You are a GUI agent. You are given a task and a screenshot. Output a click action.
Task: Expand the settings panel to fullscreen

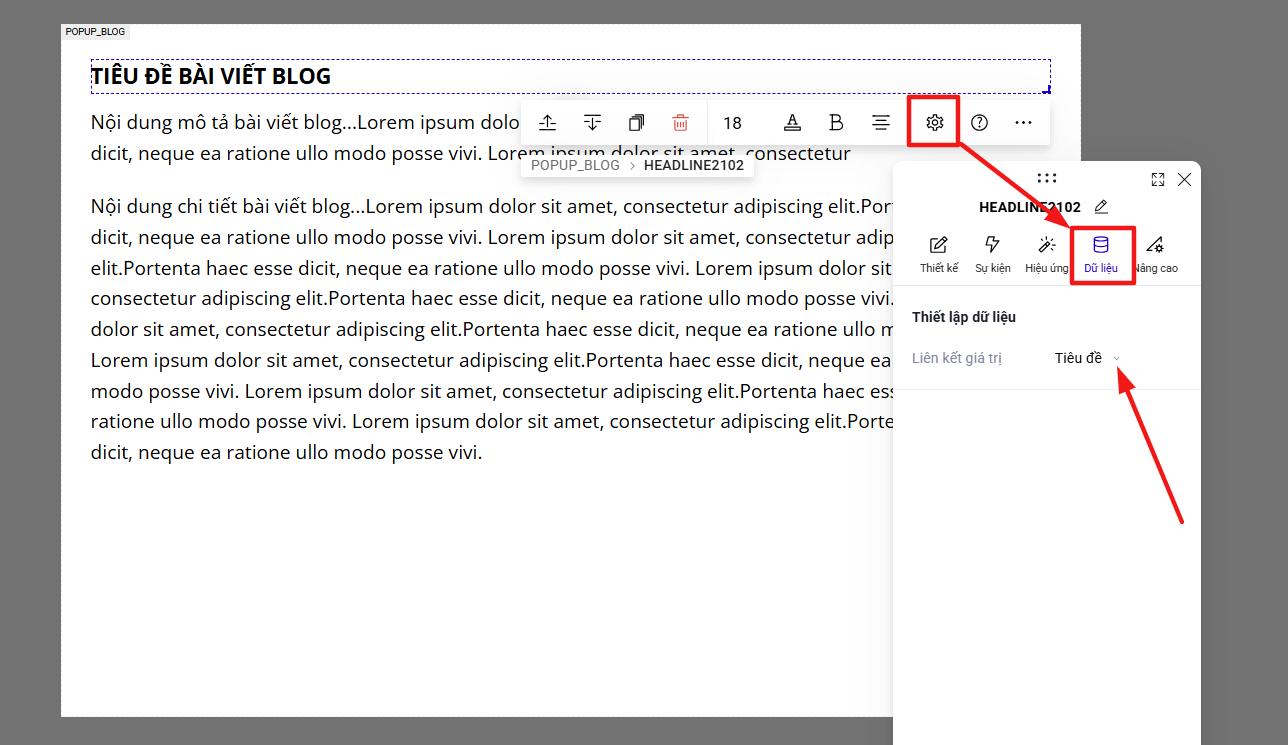point(1158,179)
